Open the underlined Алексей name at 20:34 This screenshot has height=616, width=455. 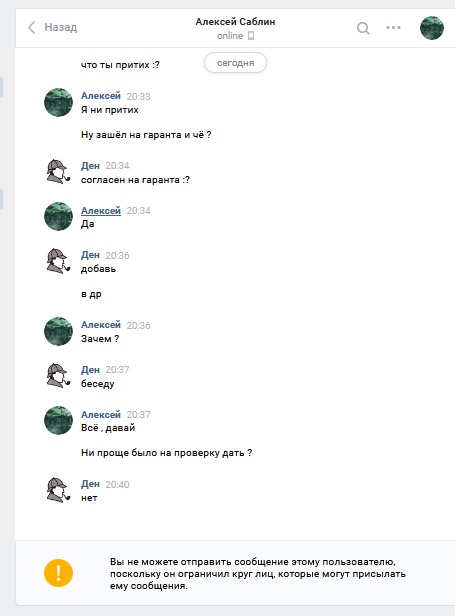[x=101, y=211]
